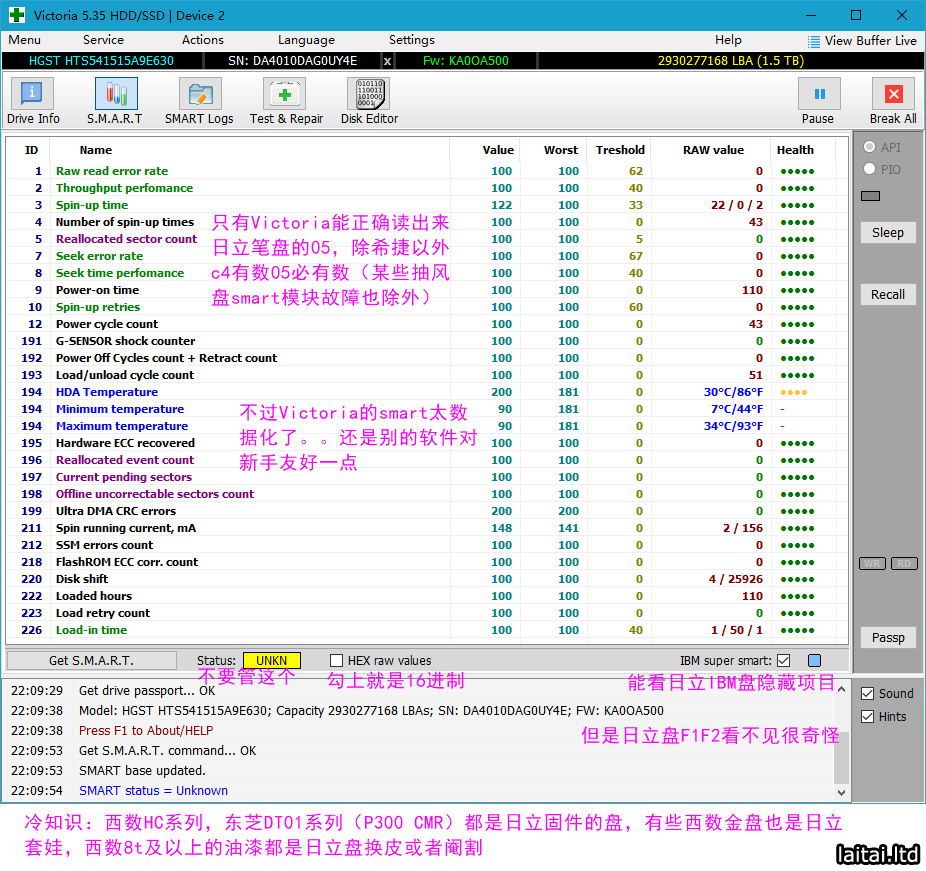
Task: Click the Get S.M.A.R.T. button
Action: [x=91, y=661]
